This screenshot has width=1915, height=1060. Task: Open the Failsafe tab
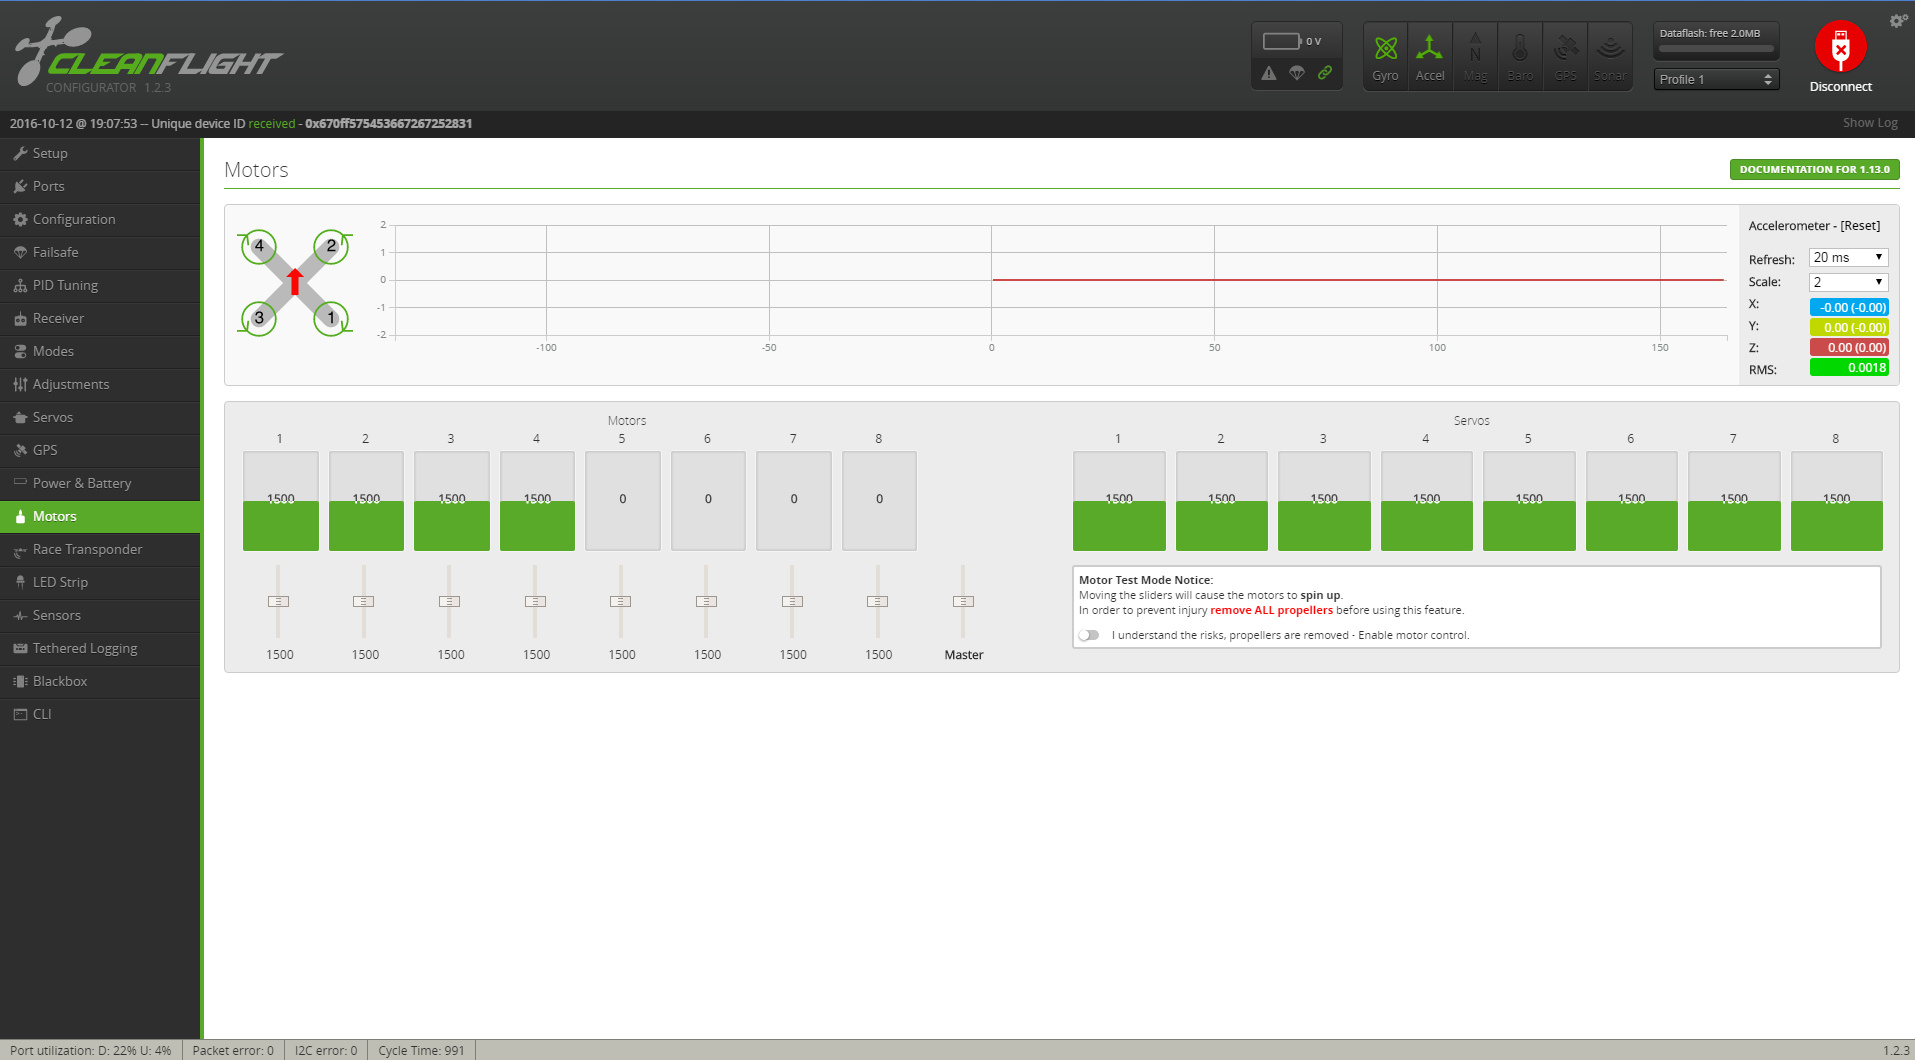click(100, 252)
